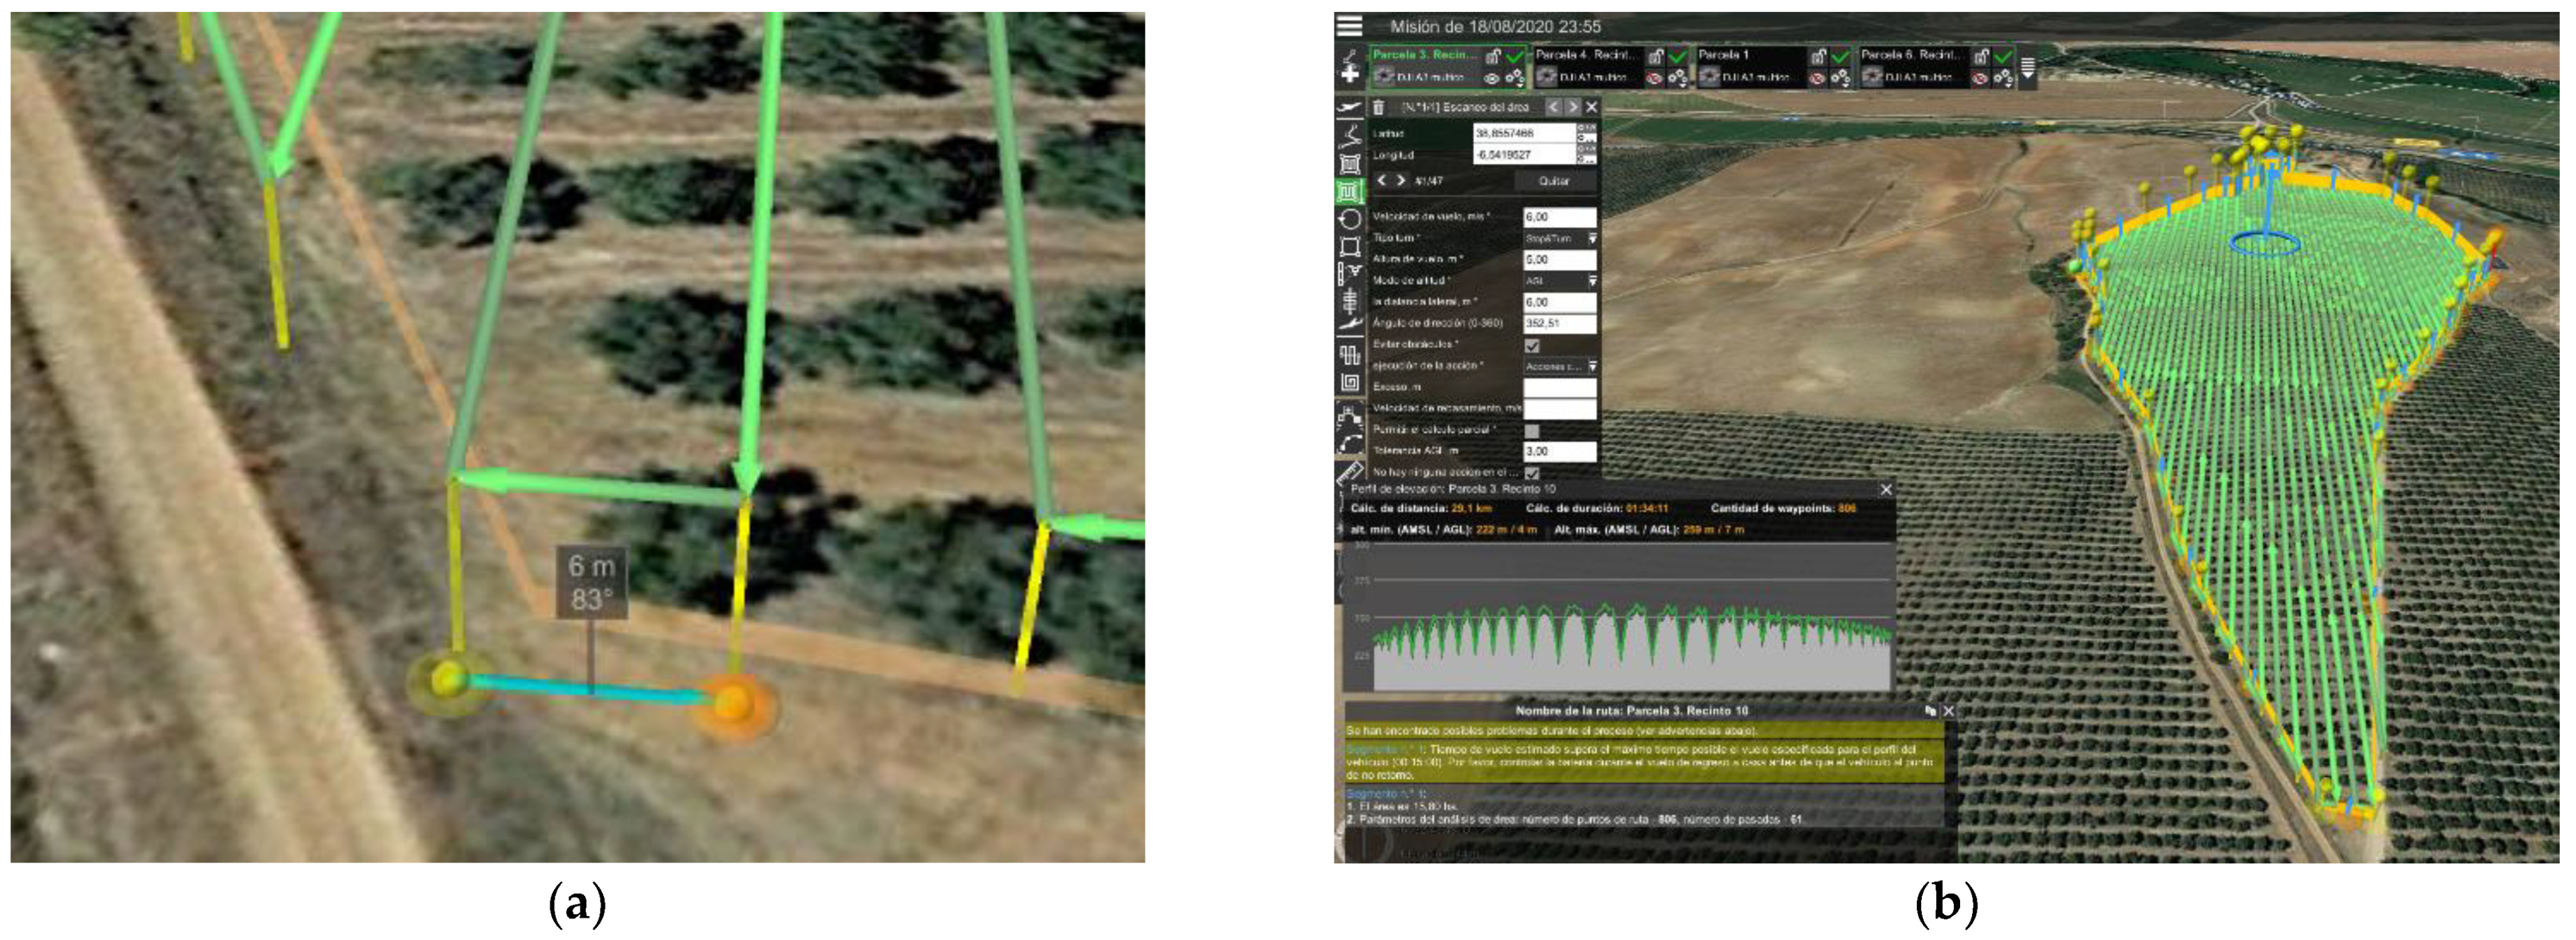Click the Tolerancia AGL input field
Screen dimensions: 2576x940
(1560, 451)
